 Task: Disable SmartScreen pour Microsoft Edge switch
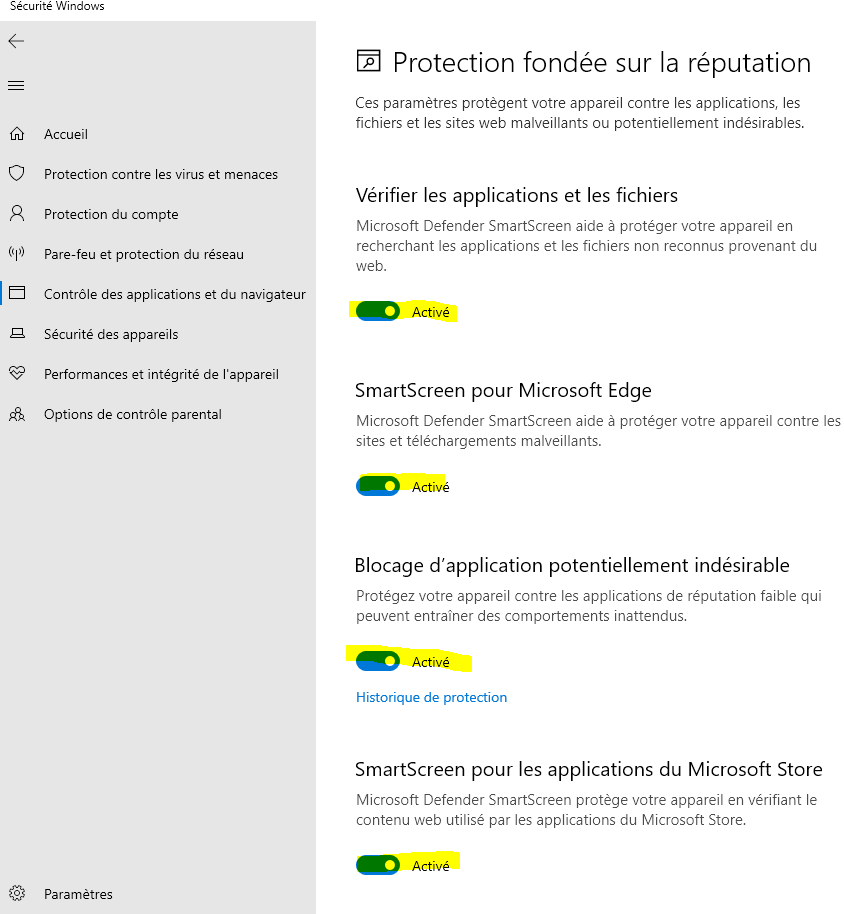tap(378, 486)
